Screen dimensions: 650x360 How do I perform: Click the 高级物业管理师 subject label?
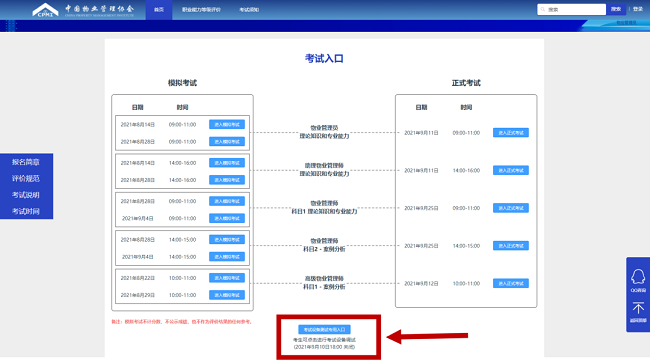point(324,278)
